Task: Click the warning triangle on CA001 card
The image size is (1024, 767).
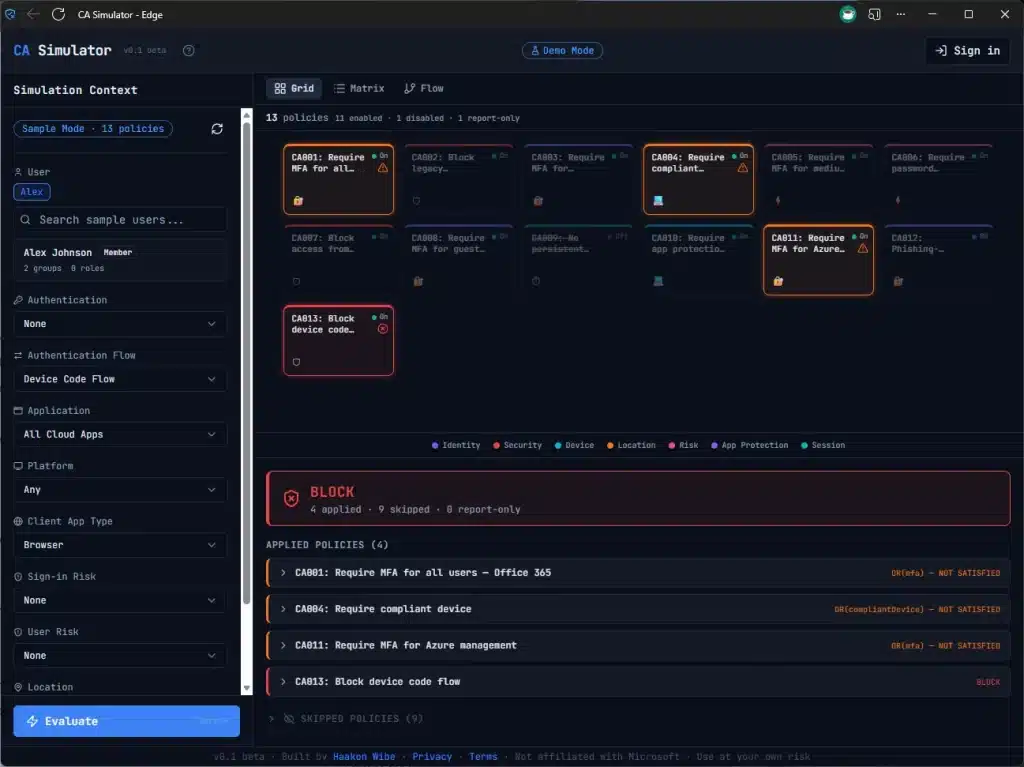Action: [383, 168]
